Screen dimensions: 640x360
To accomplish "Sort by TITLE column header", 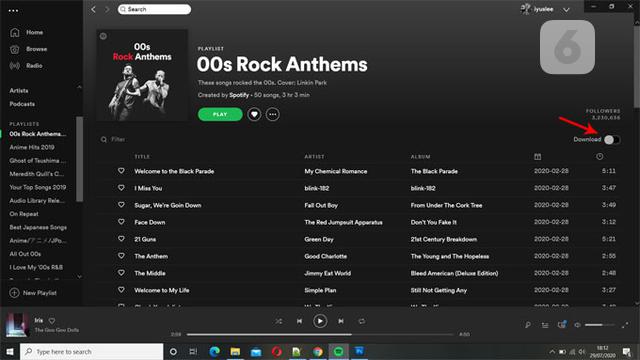I will 142,157.
